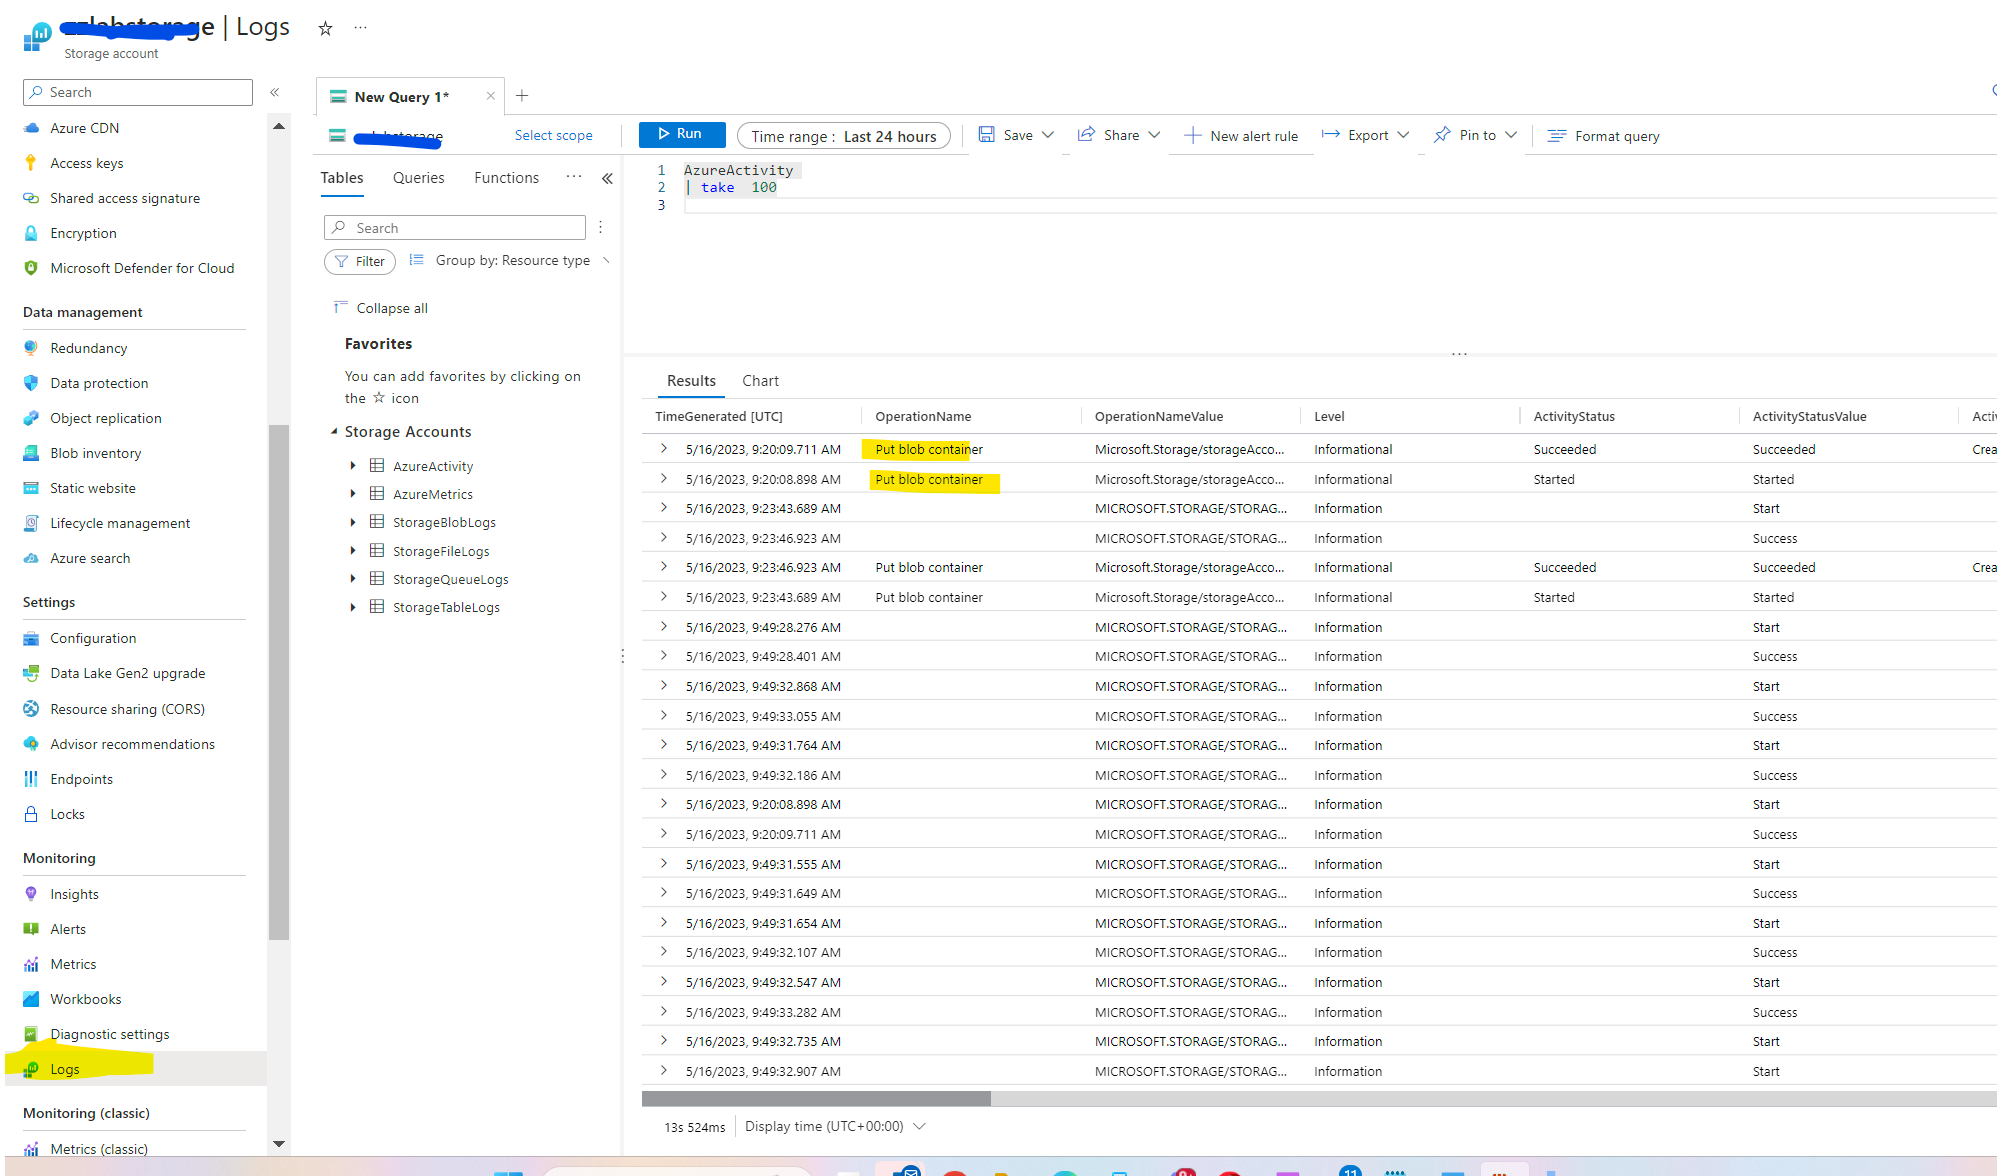The width and height of the screenshot is (1997, 1176).
Task: Open Encryption settings
Action: 83,233
